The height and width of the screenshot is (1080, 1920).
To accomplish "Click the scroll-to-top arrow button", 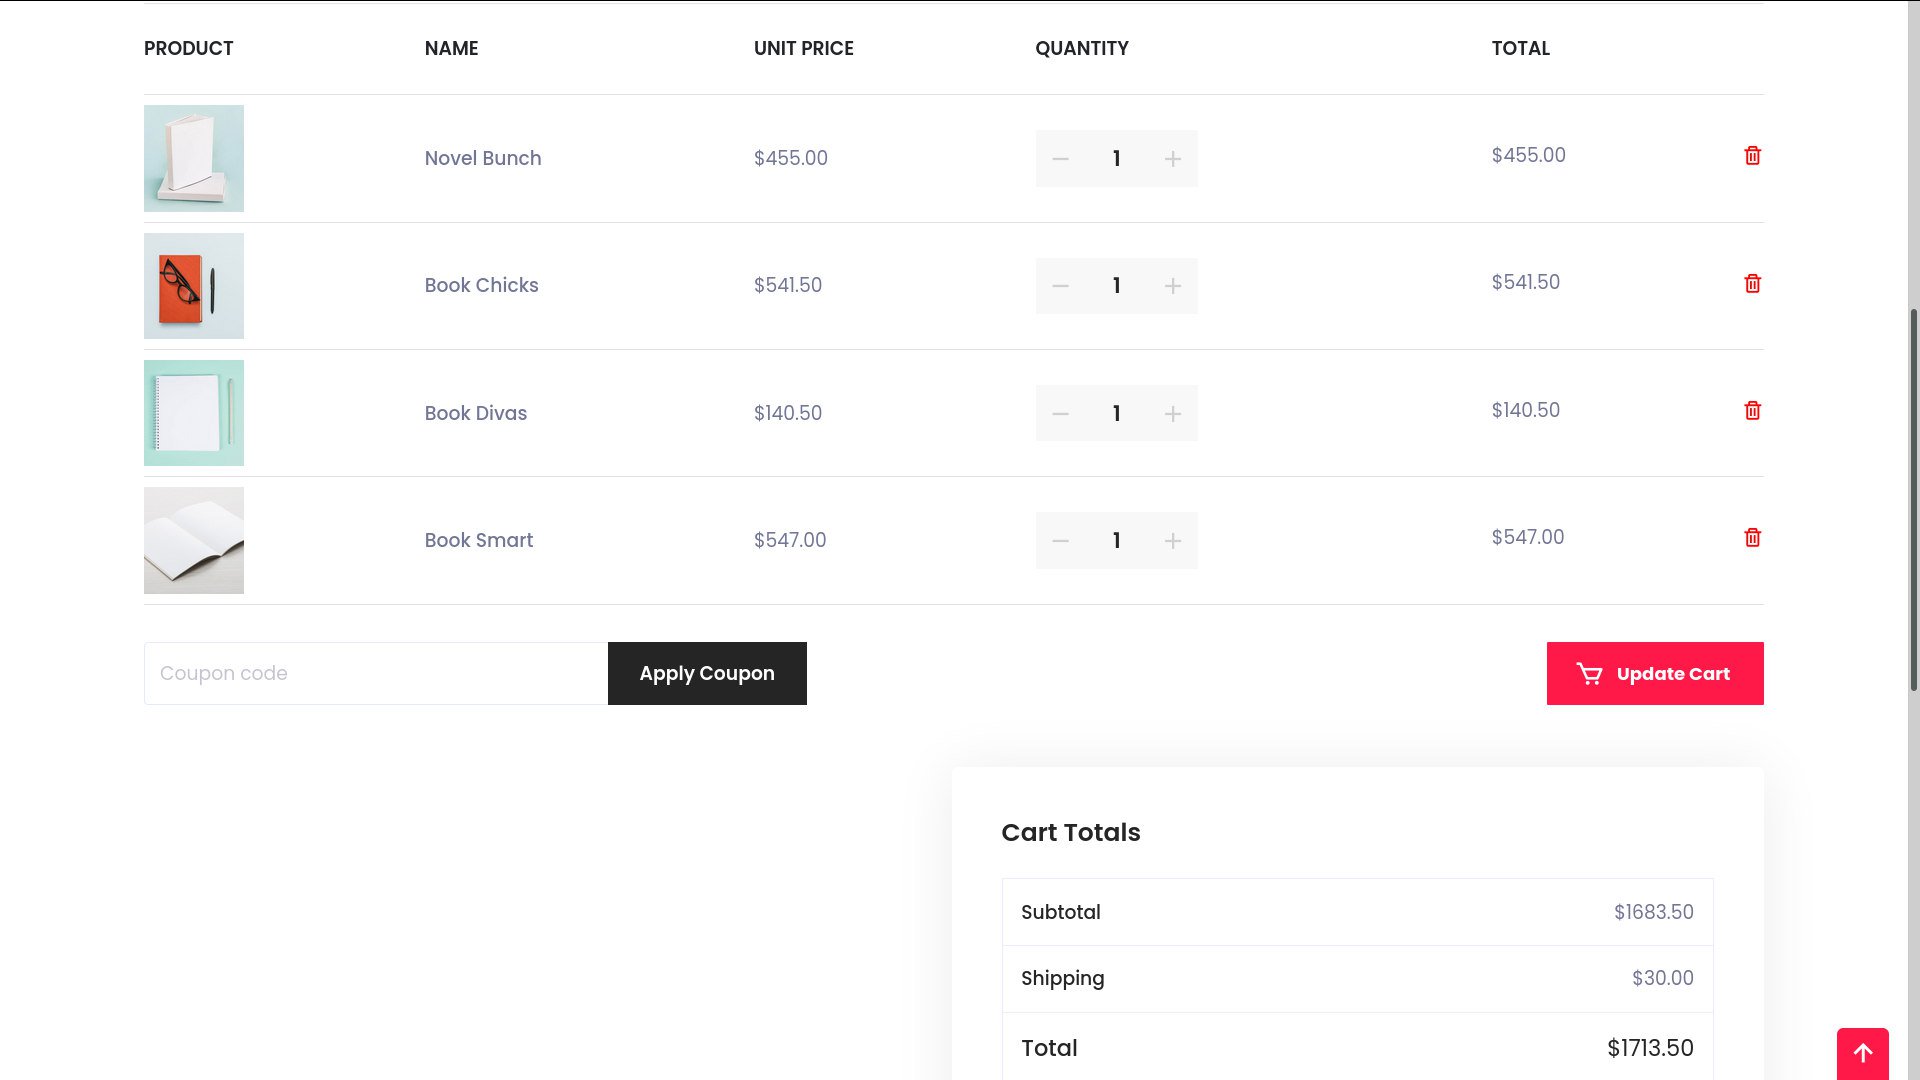I will point(1862,1053).
